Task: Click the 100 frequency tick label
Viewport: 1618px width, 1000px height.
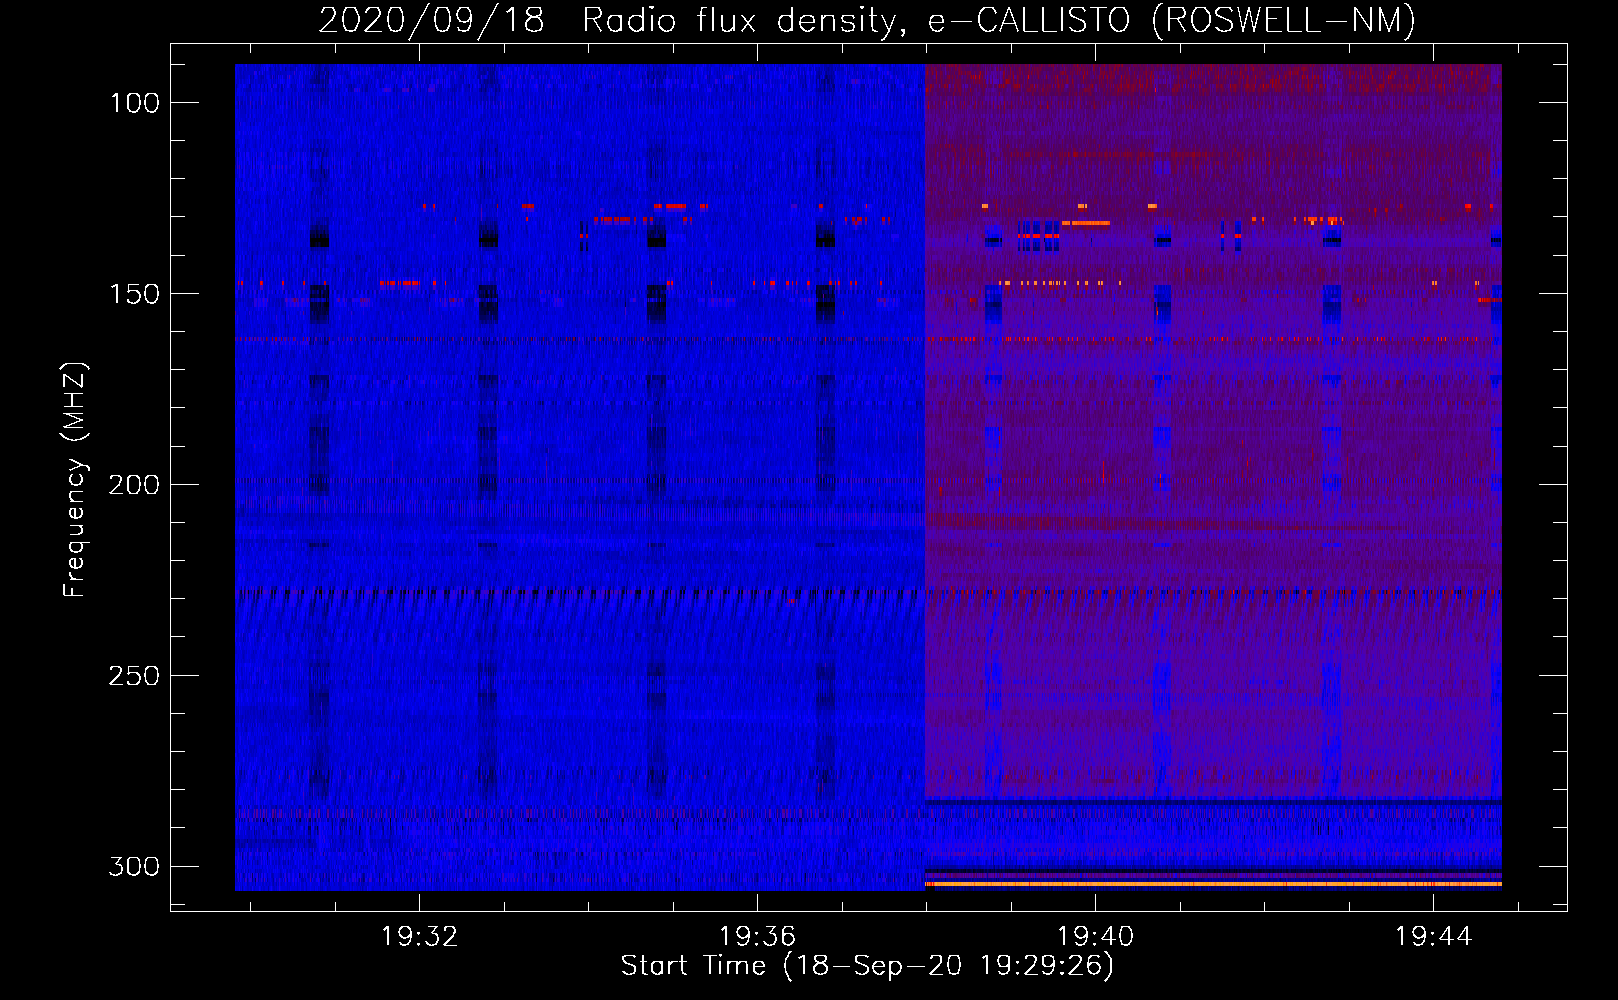Action: (x=134, y=103)
